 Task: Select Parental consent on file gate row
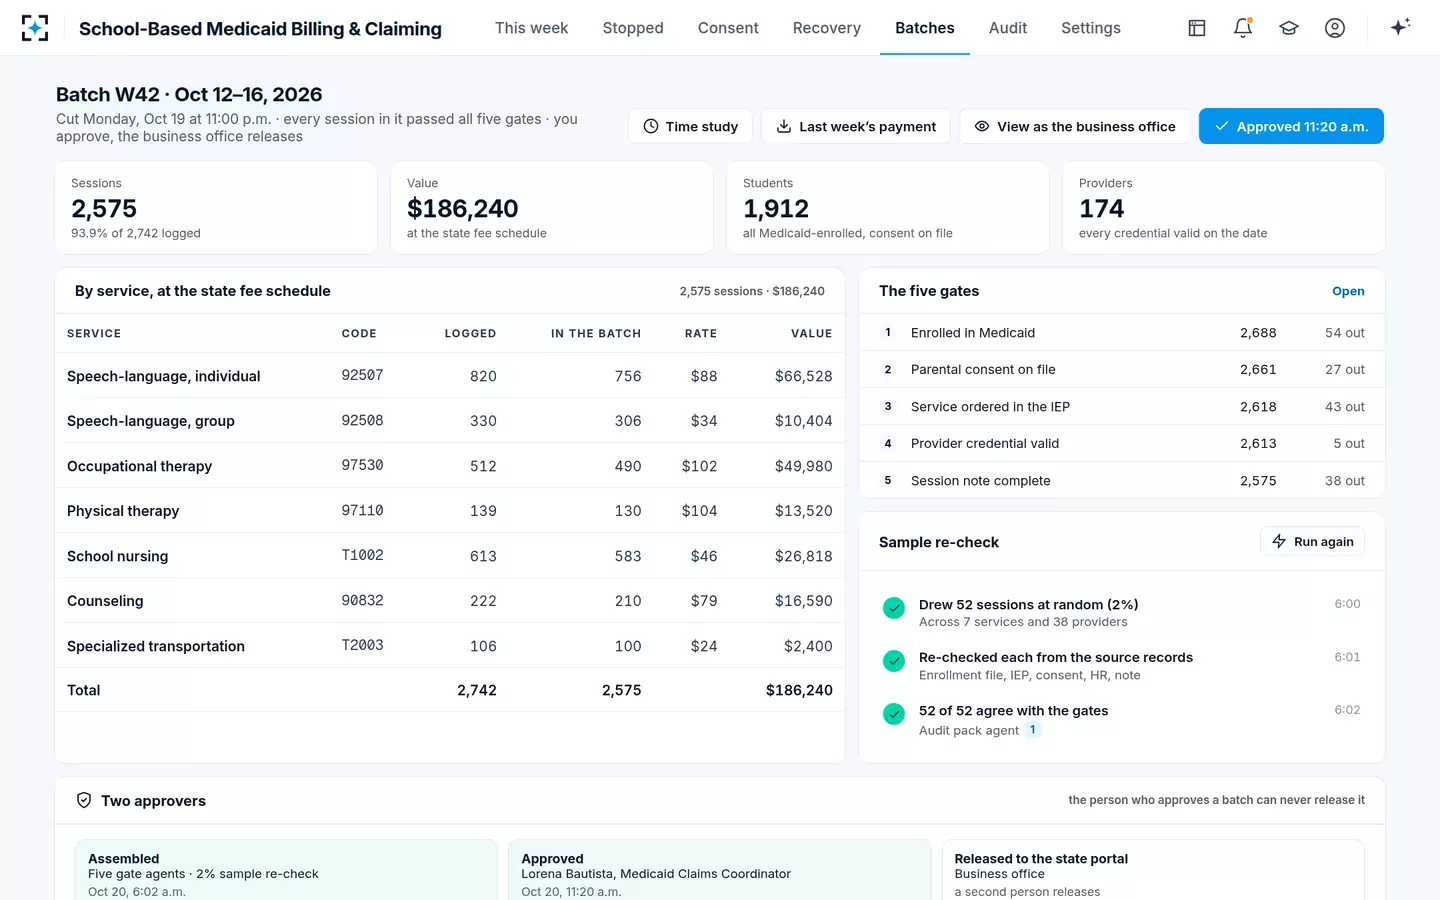click(x=1122, y=369)
